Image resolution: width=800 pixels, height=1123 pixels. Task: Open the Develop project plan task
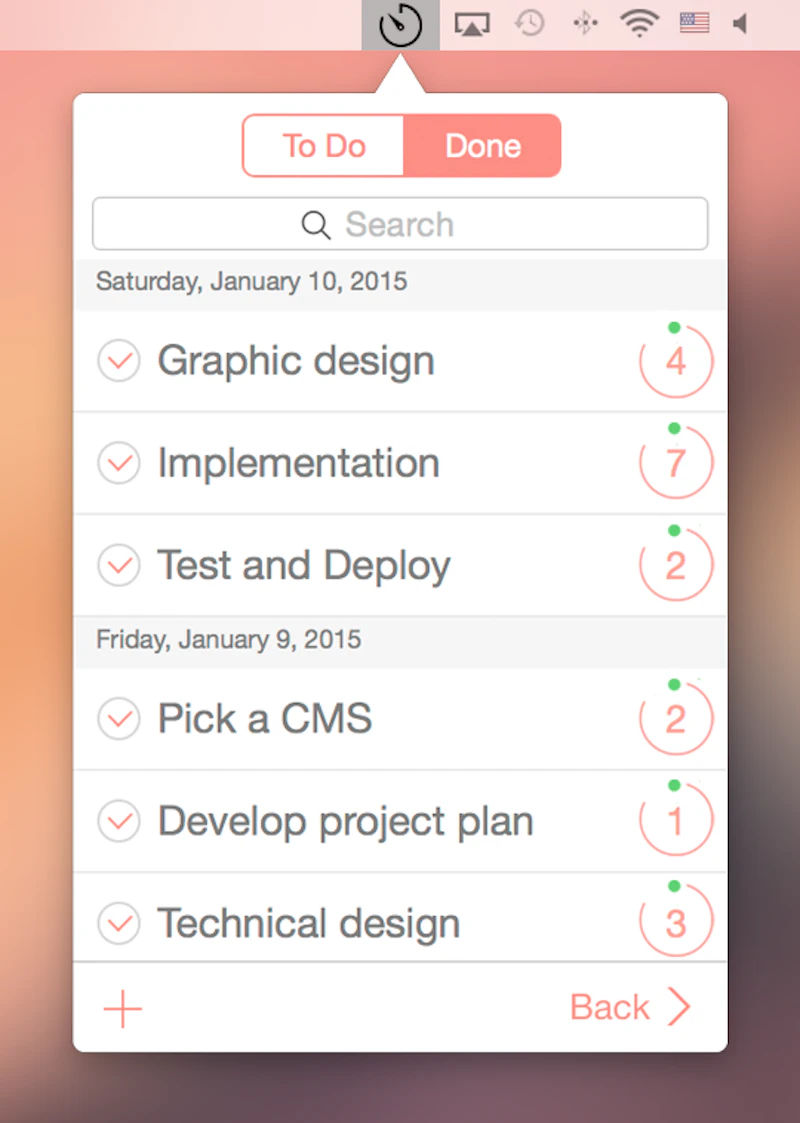pyautogui.click(x=345, y=822)
